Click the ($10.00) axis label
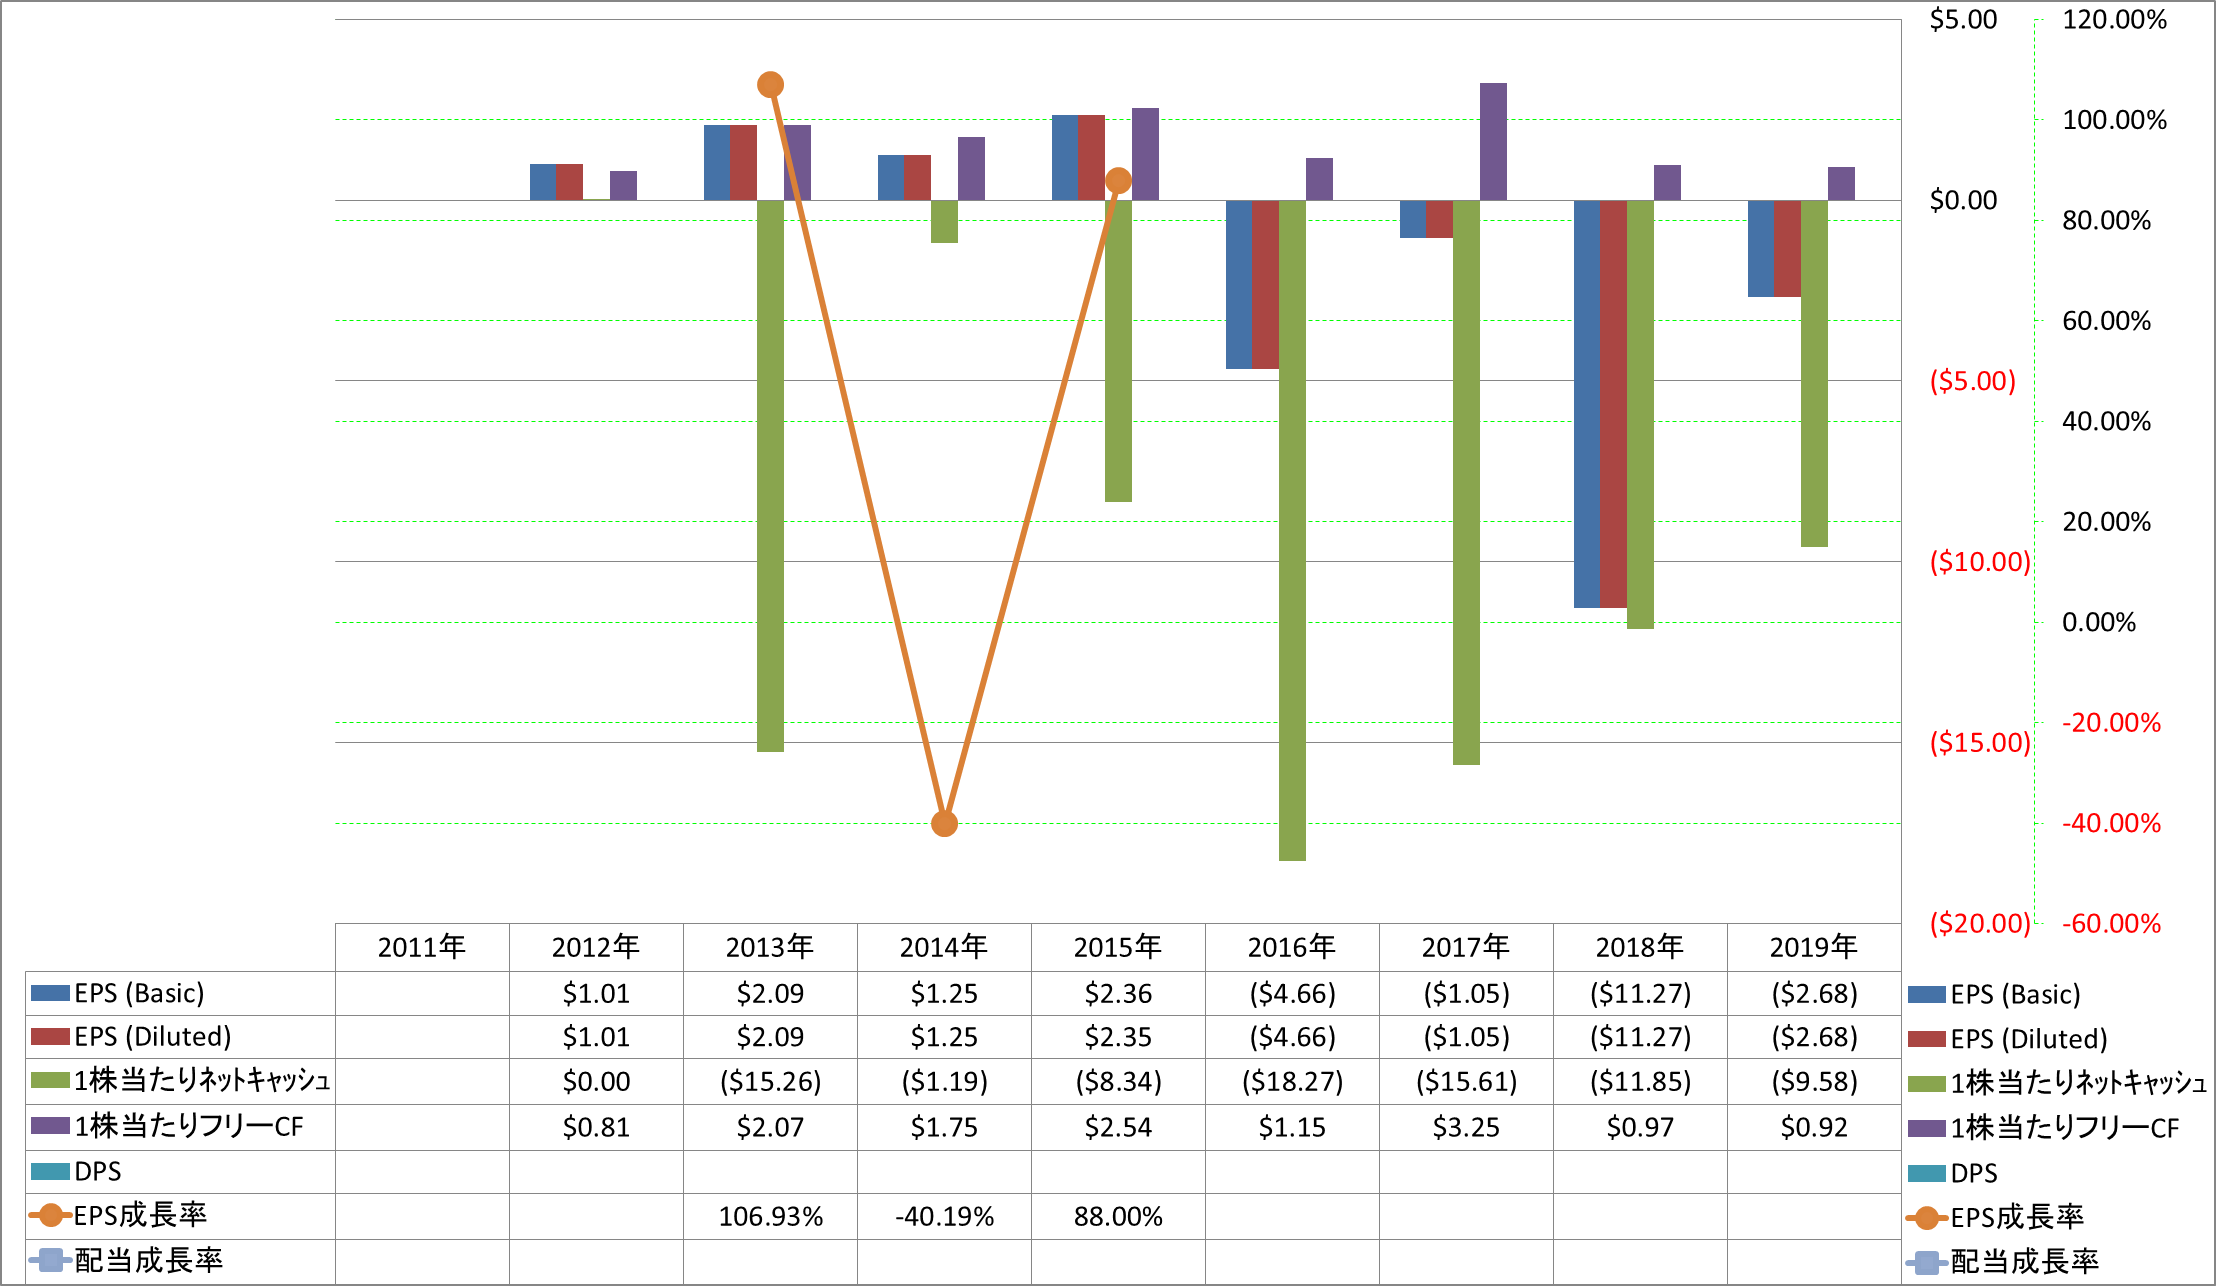 click(x=1980, y=562)
